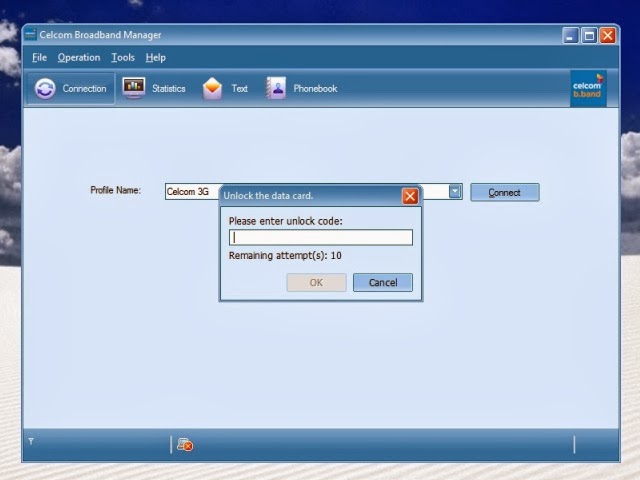
Task: Open the Operation menu
Action: 79,58
